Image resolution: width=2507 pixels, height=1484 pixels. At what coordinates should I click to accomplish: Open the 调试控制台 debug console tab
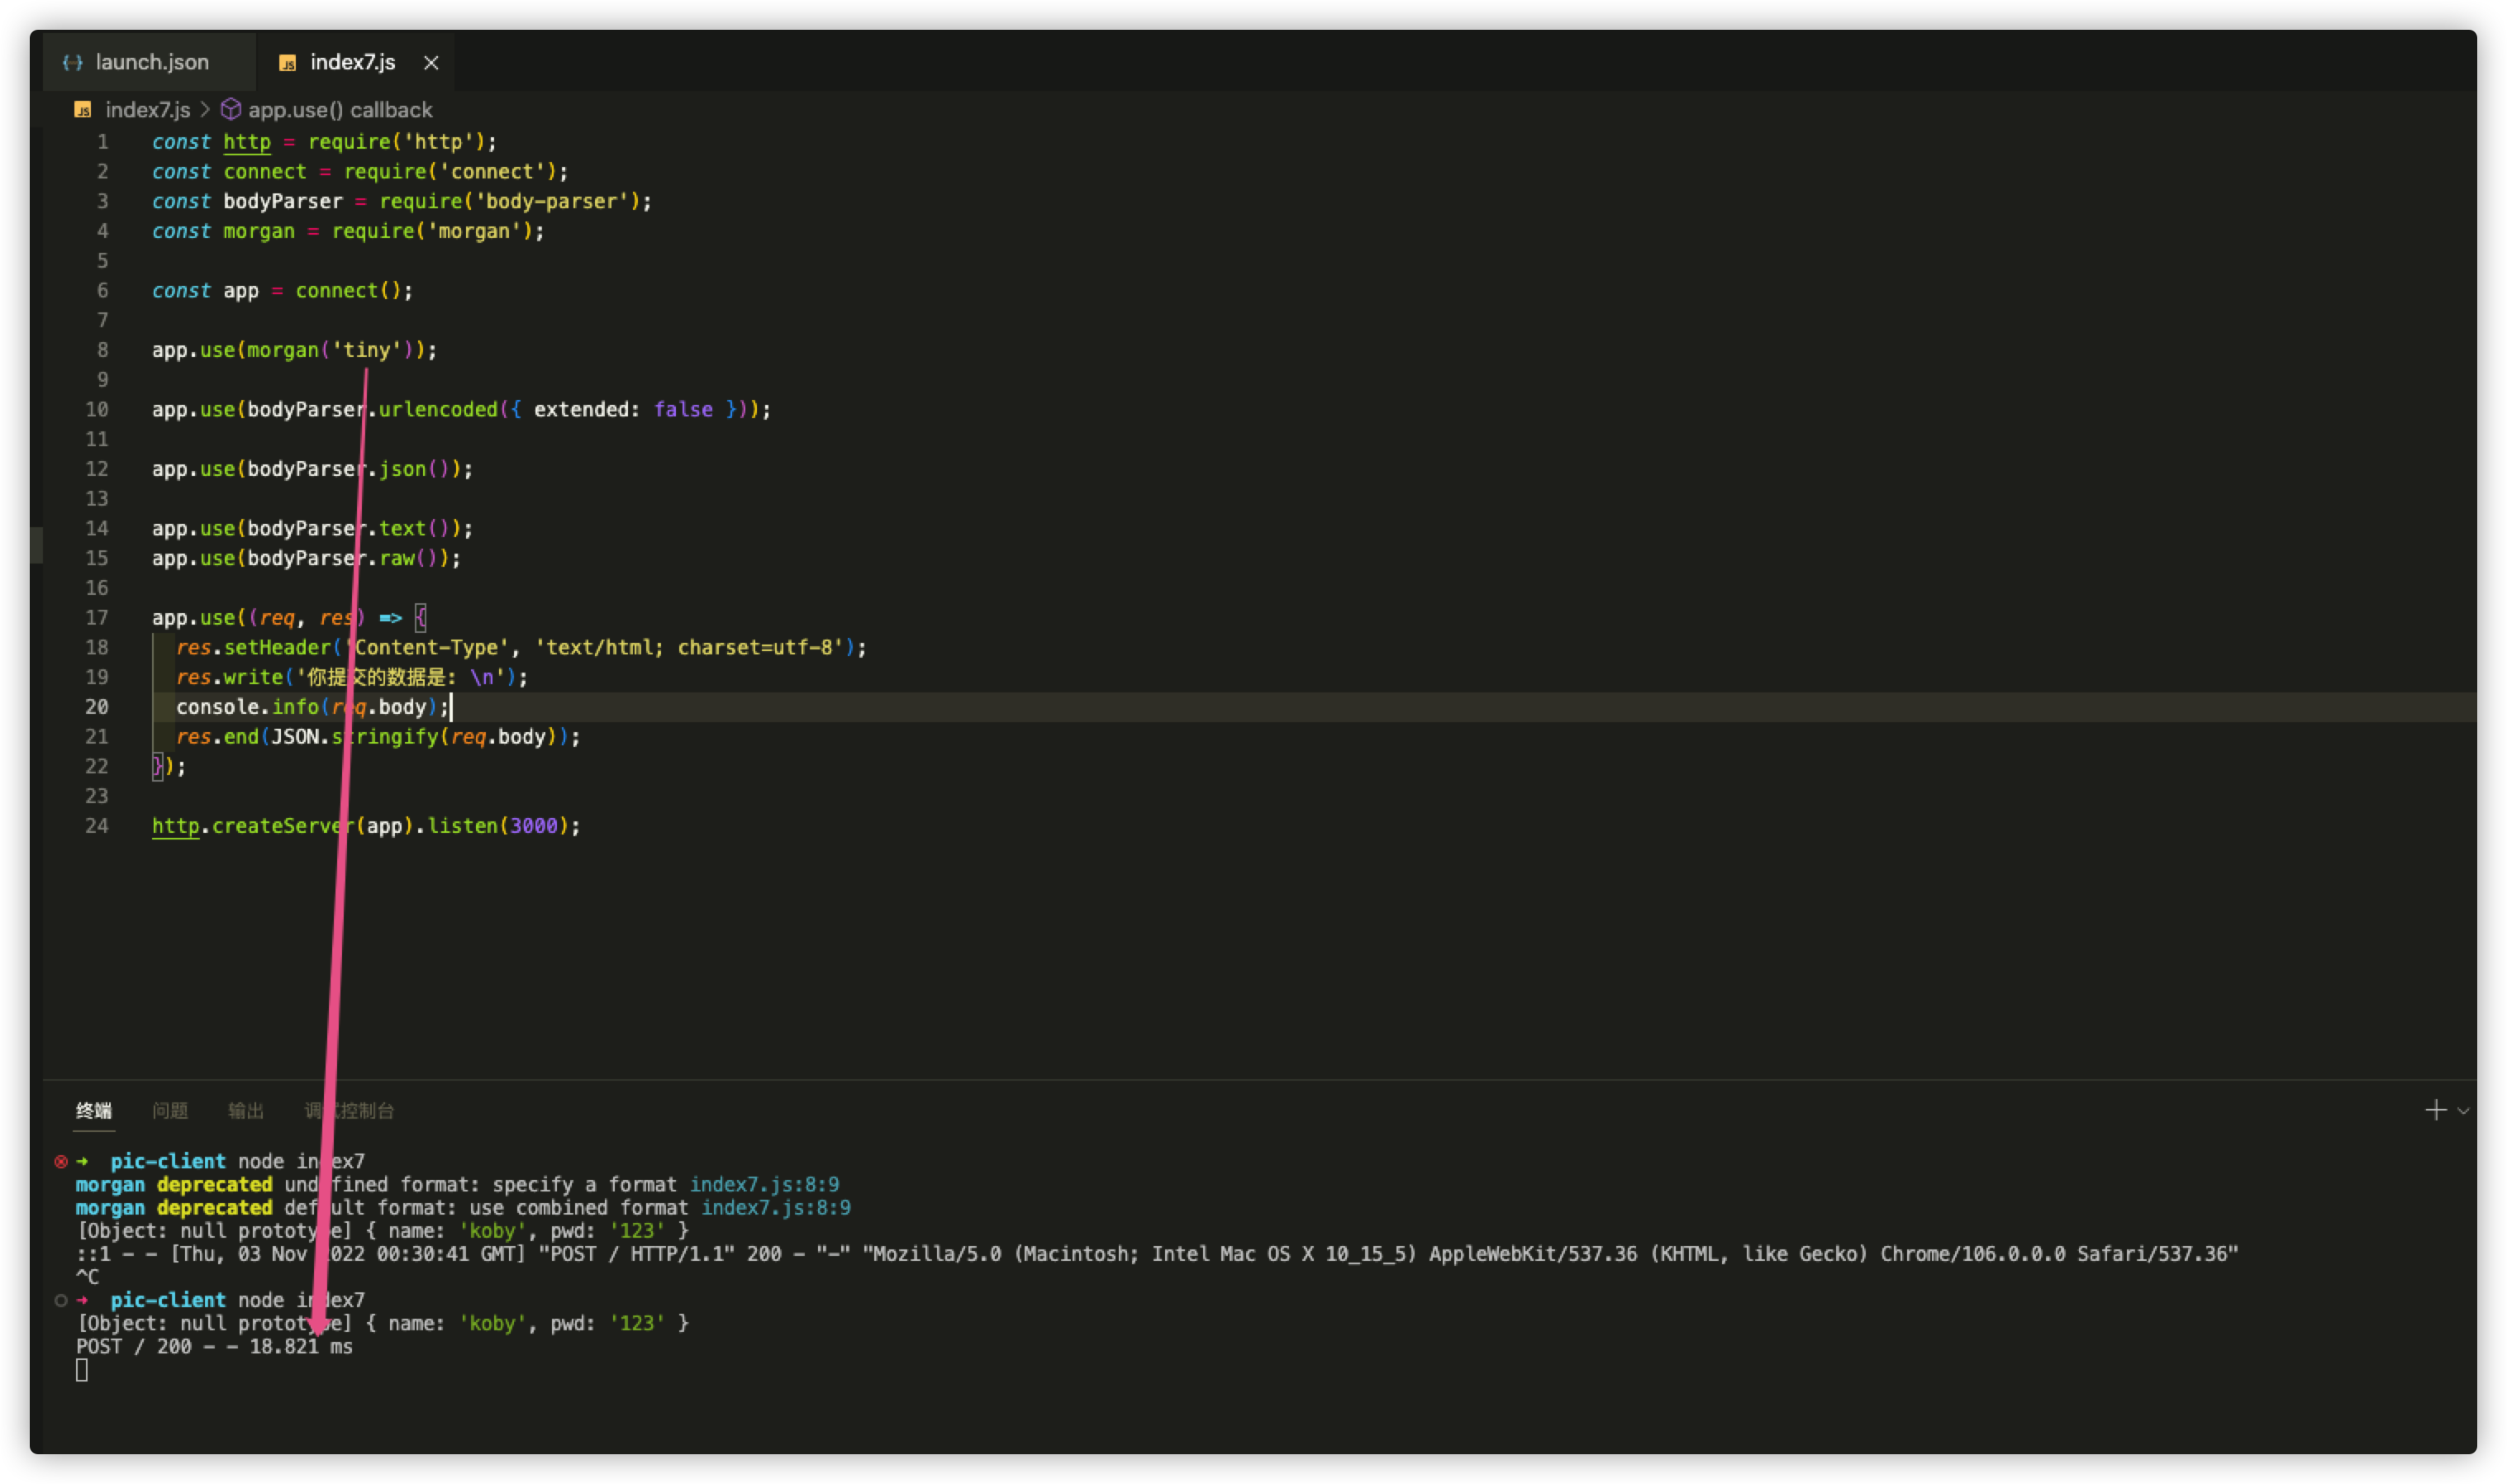tap(349, 1110)
